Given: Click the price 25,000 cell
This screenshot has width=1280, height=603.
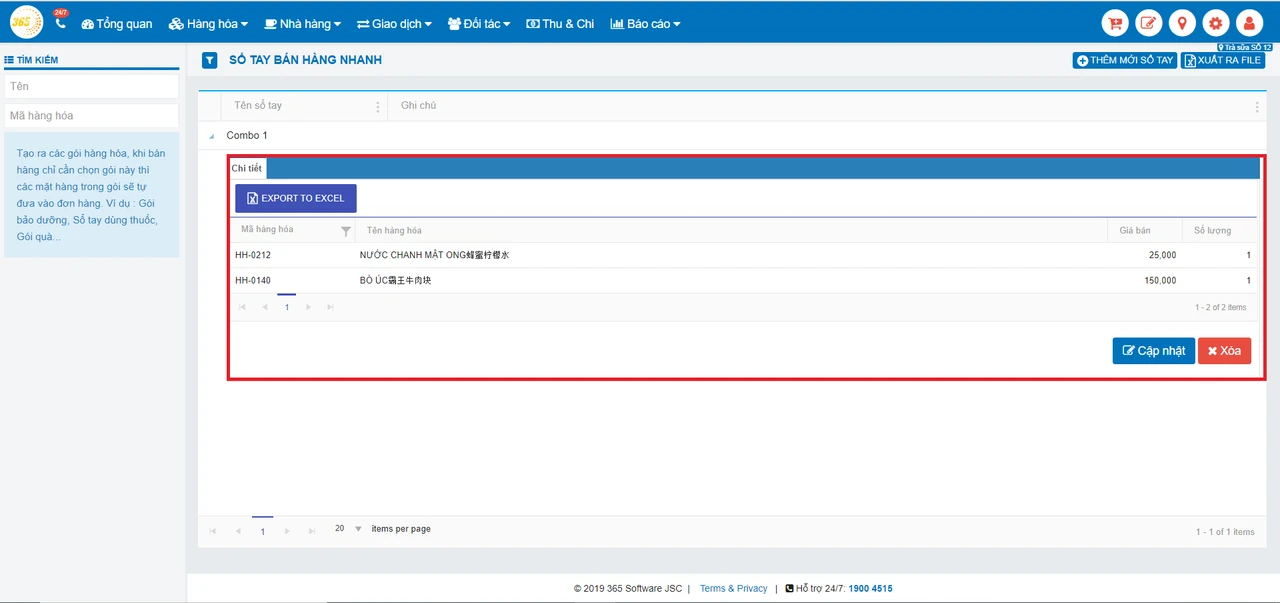Looking at the screenshot, I should [1162, 256].
